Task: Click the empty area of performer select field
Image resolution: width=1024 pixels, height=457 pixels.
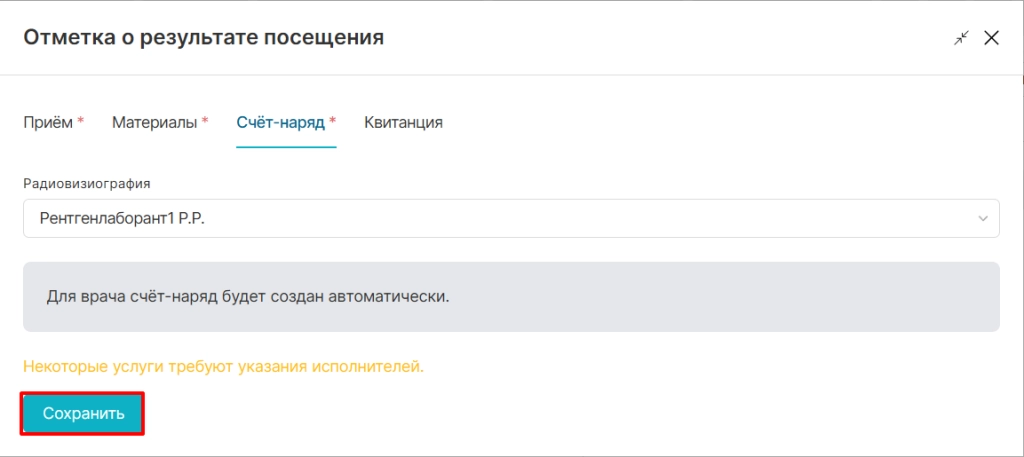Action: 588,219
